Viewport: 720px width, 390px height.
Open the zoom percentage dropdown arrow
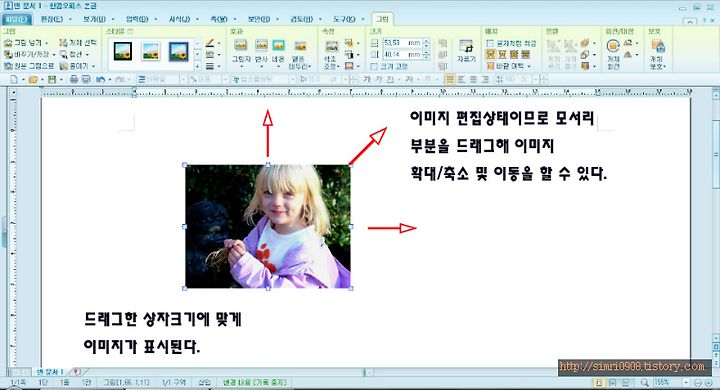(x=686, y=382)
